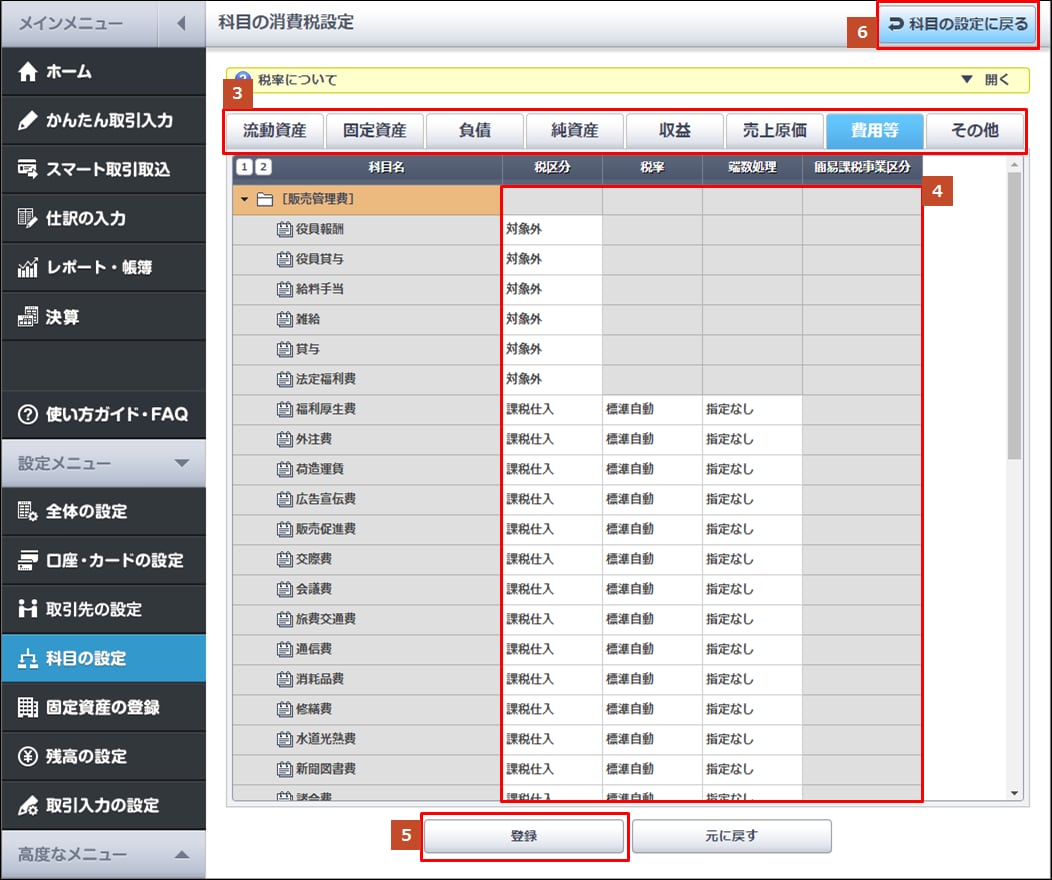Collapse the 販売管理費 folder row

[x=245, y=199]
